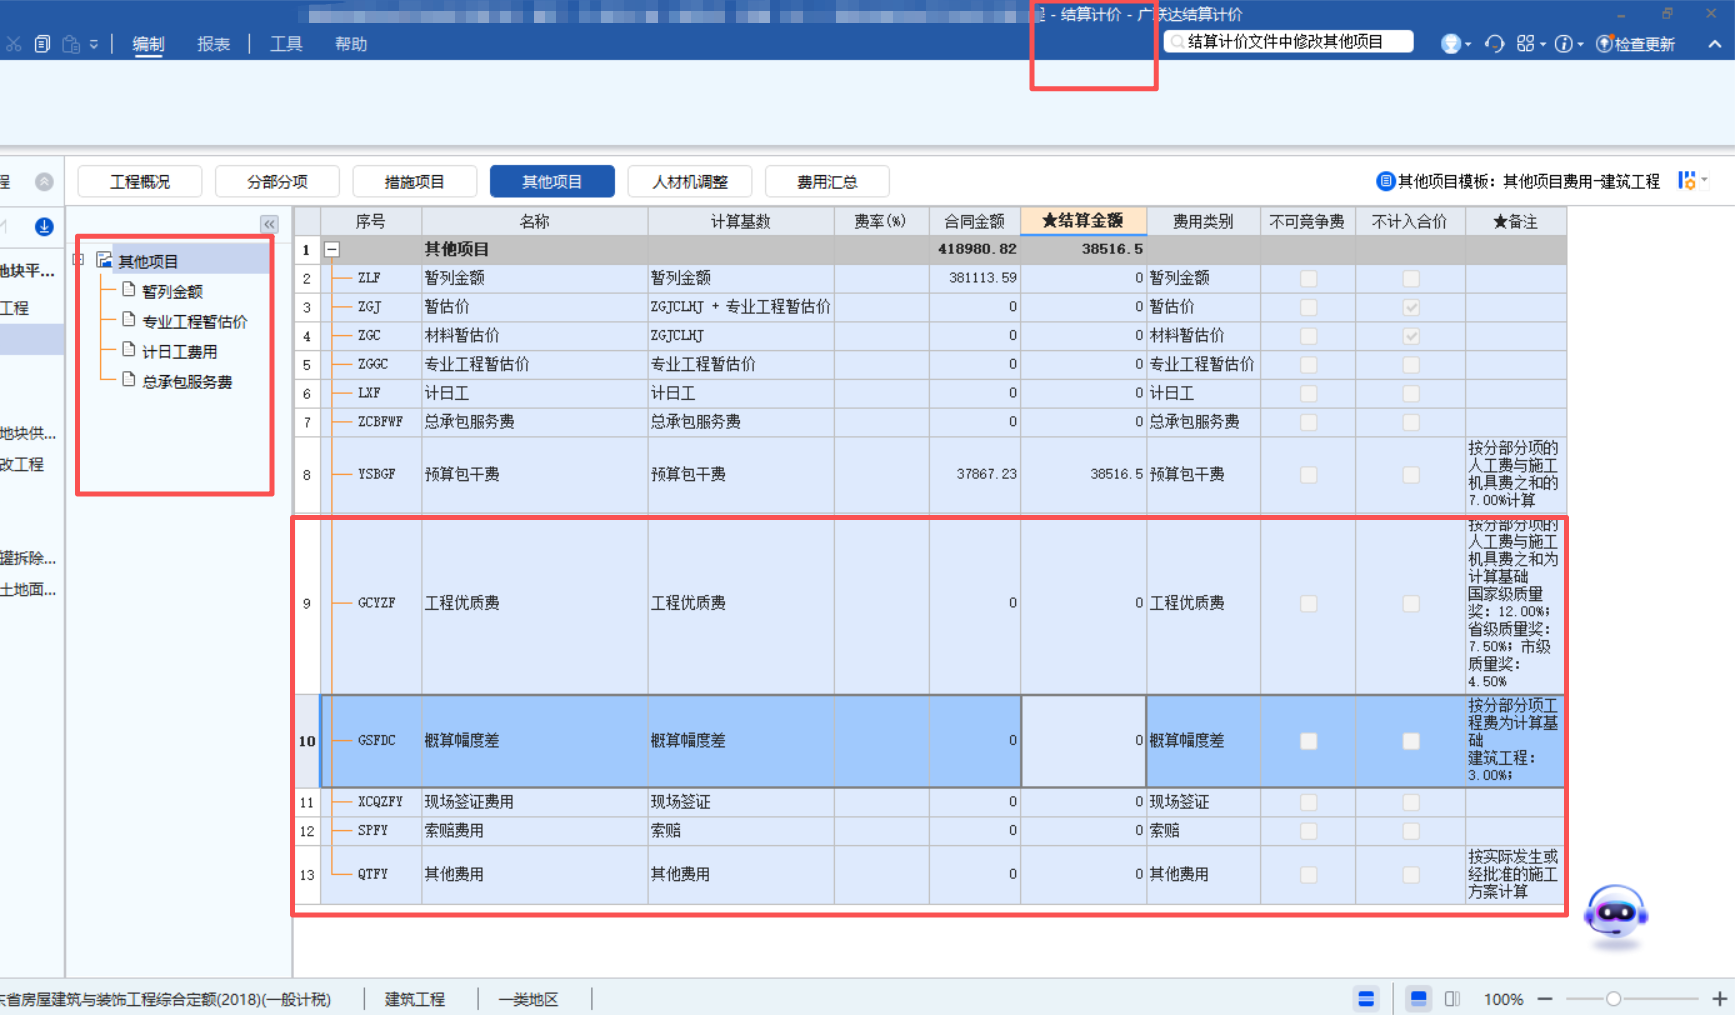
Task: Click the user avatar icon top right
Action: [x=1450, y=43]
